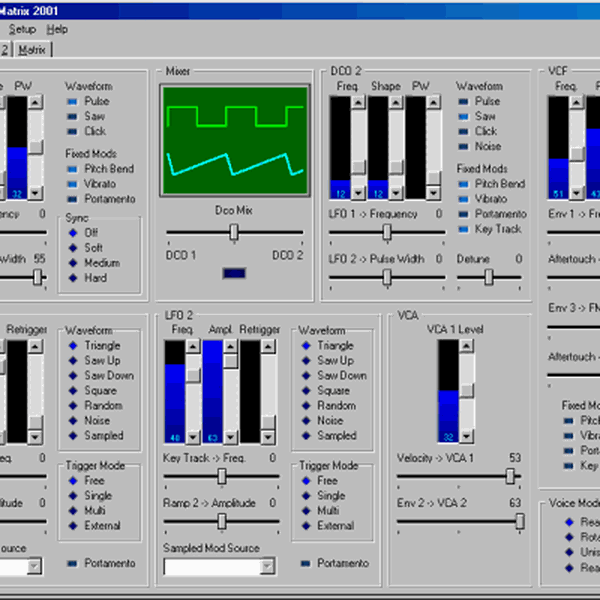Toggle the DCO 2 Saw waveform indicator
Viewport: 600px width, 600px height.
click(465, 116)
